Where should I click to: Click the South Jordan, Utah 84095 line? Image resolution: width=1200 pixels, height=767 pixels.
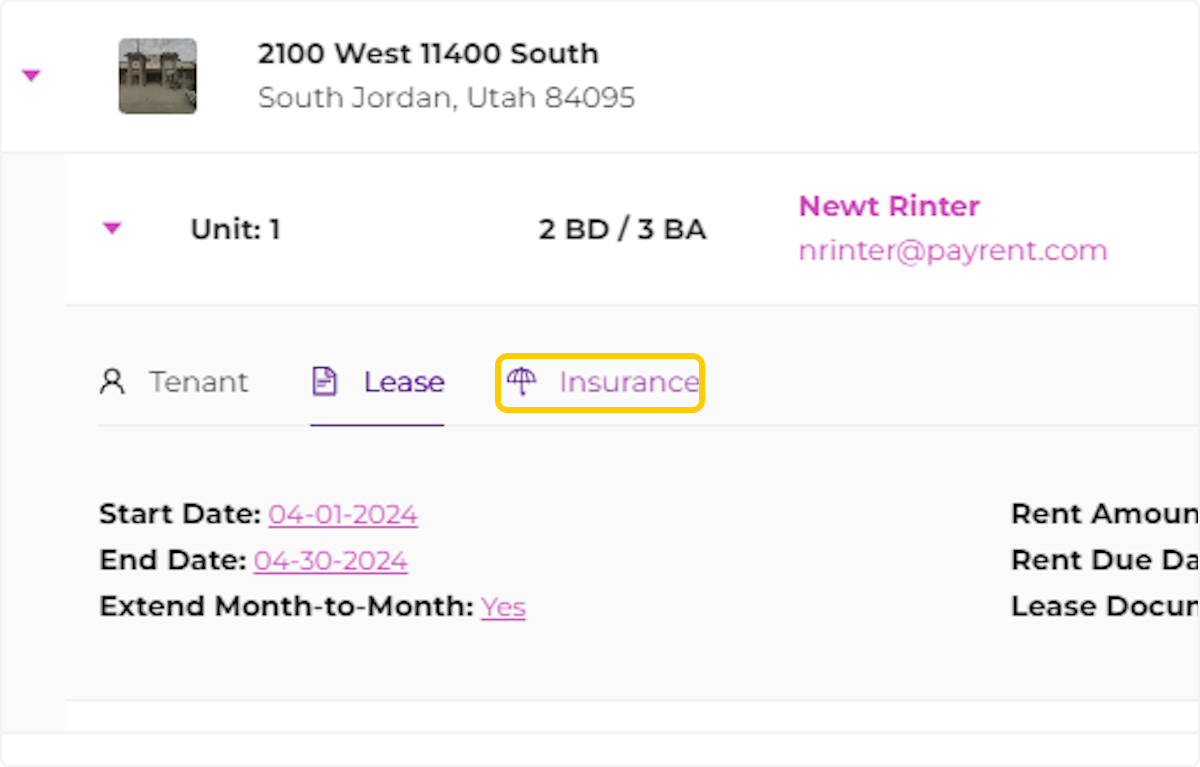446,98
